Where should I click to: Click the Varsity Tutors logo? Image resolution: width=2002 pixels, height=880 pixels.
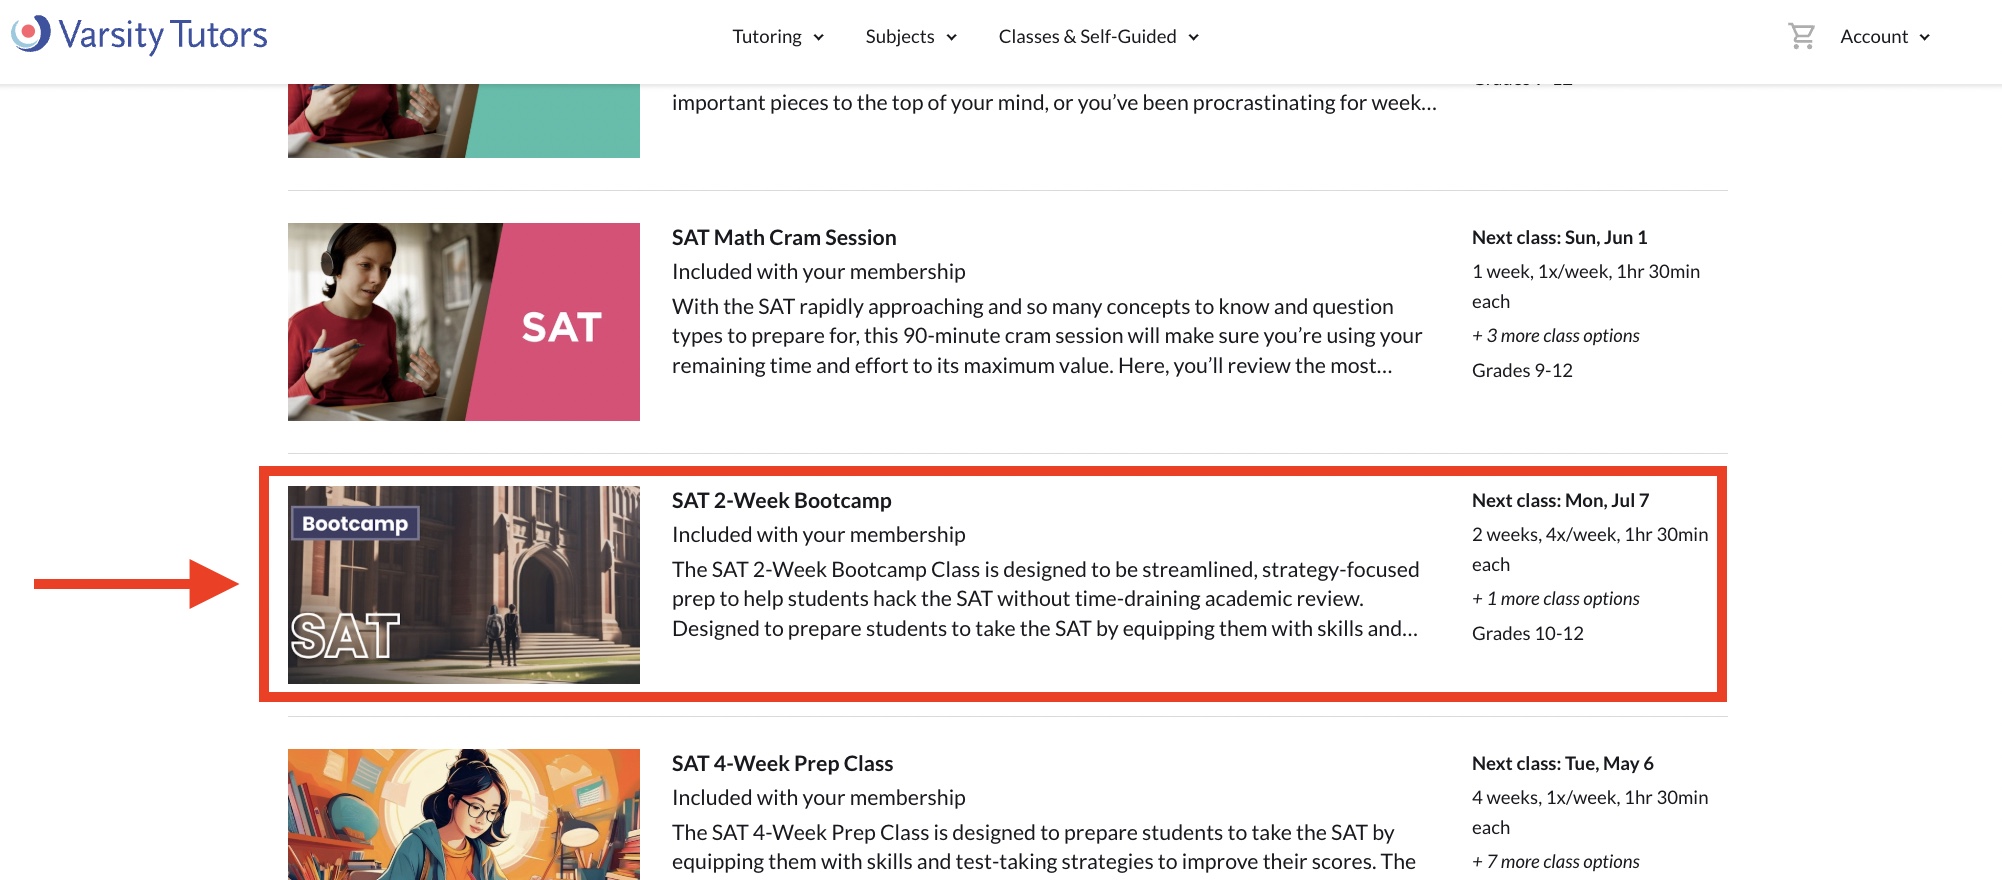[140, 35]
